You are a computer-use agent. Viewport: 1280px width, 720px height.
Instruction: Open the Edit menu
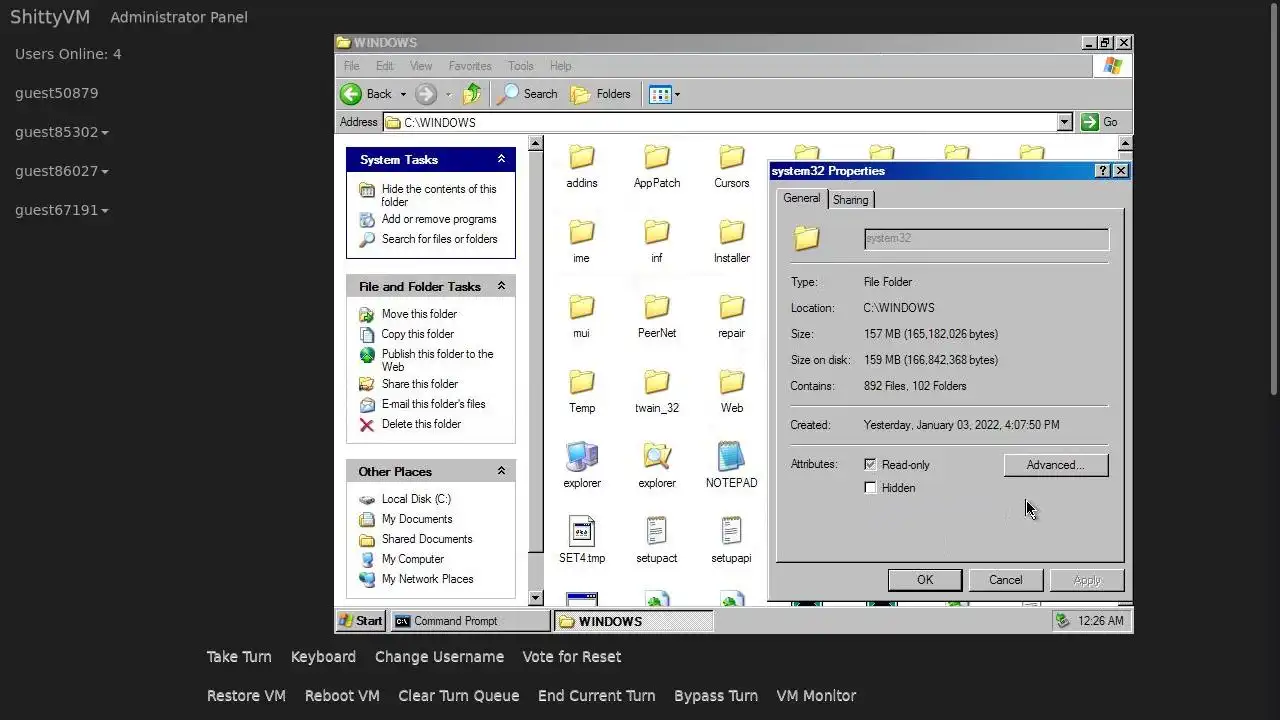(384, 66)
